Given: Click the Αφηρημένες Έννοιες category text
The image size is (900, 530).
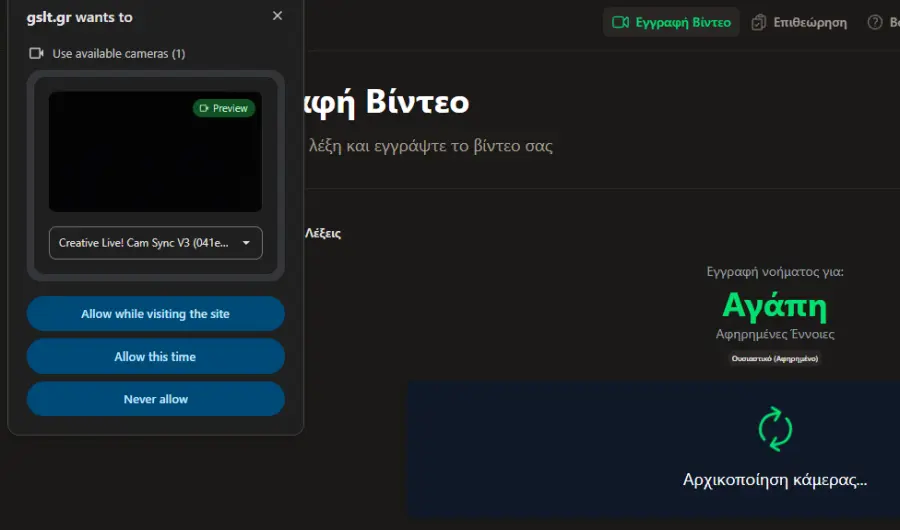Looking at the screenshot, I should 775,334.
